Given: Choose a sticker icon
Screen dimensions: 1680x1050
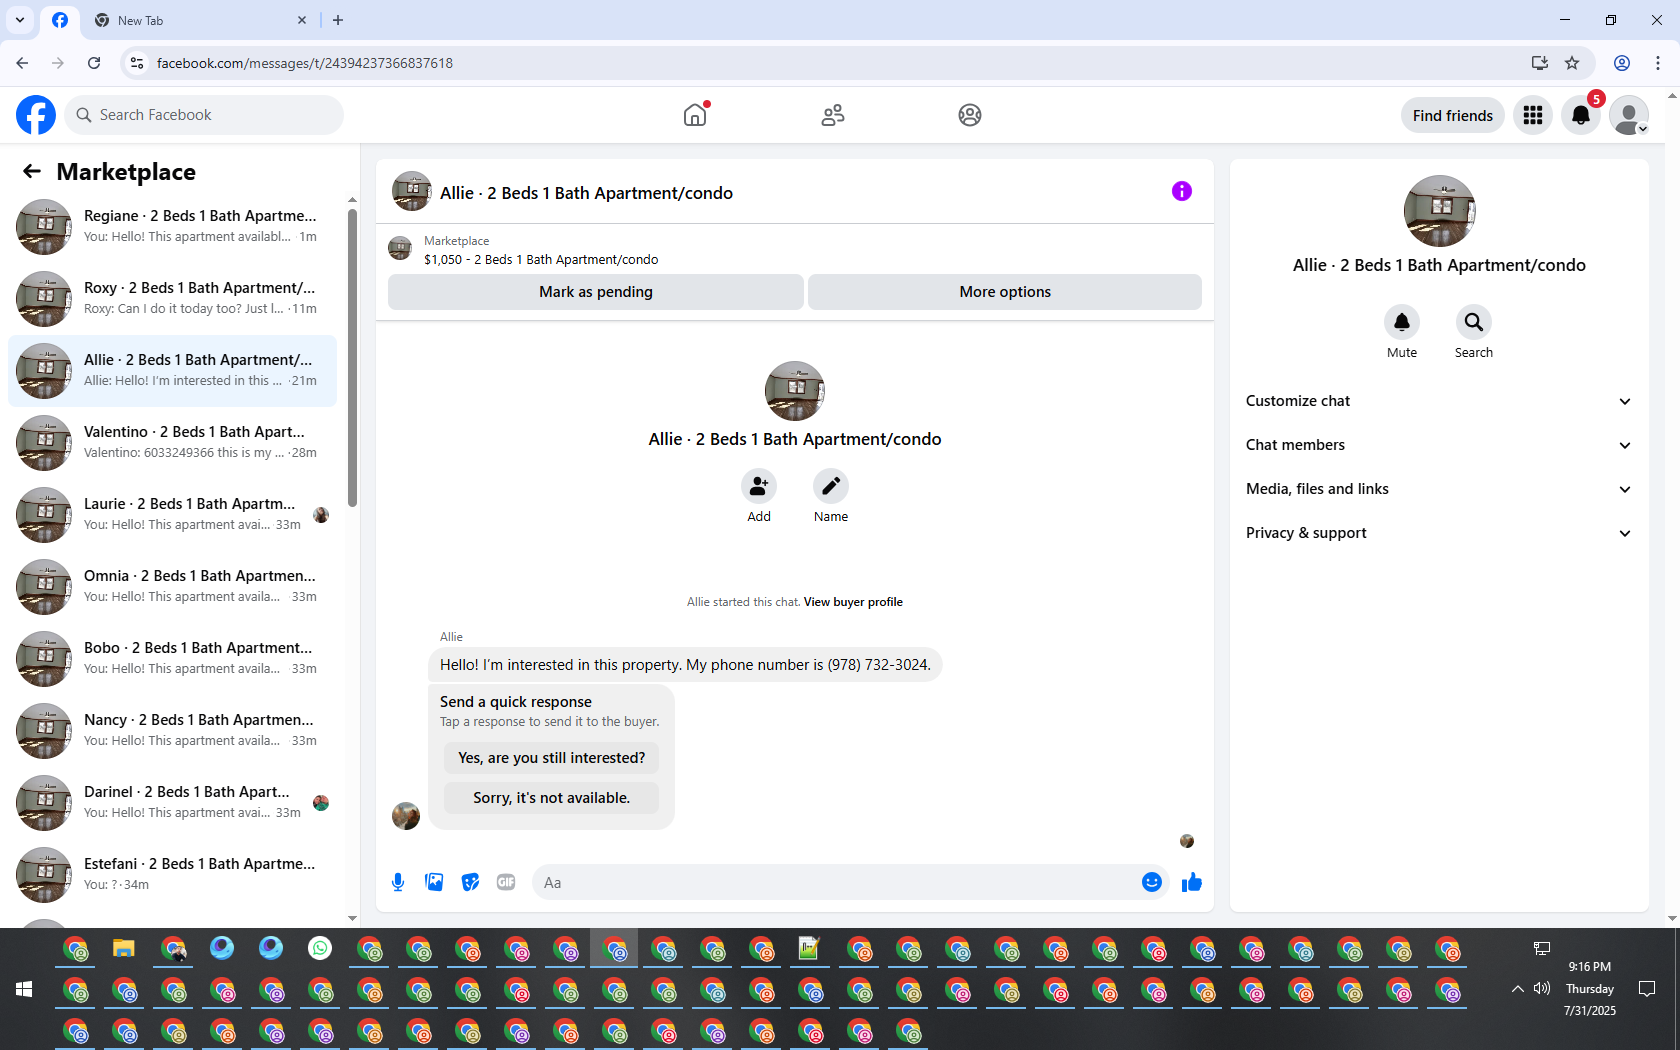Looking at the screenshot, I should [470, 882].
